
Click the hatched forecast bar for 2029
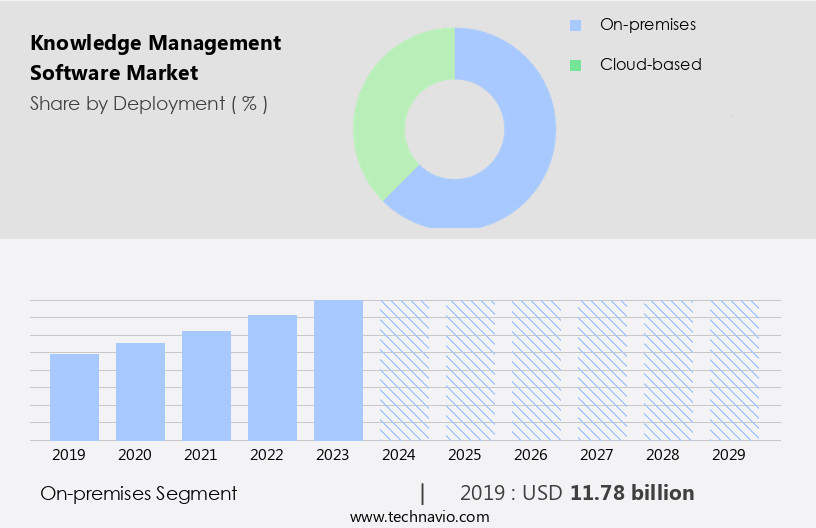tap(734, 370)
